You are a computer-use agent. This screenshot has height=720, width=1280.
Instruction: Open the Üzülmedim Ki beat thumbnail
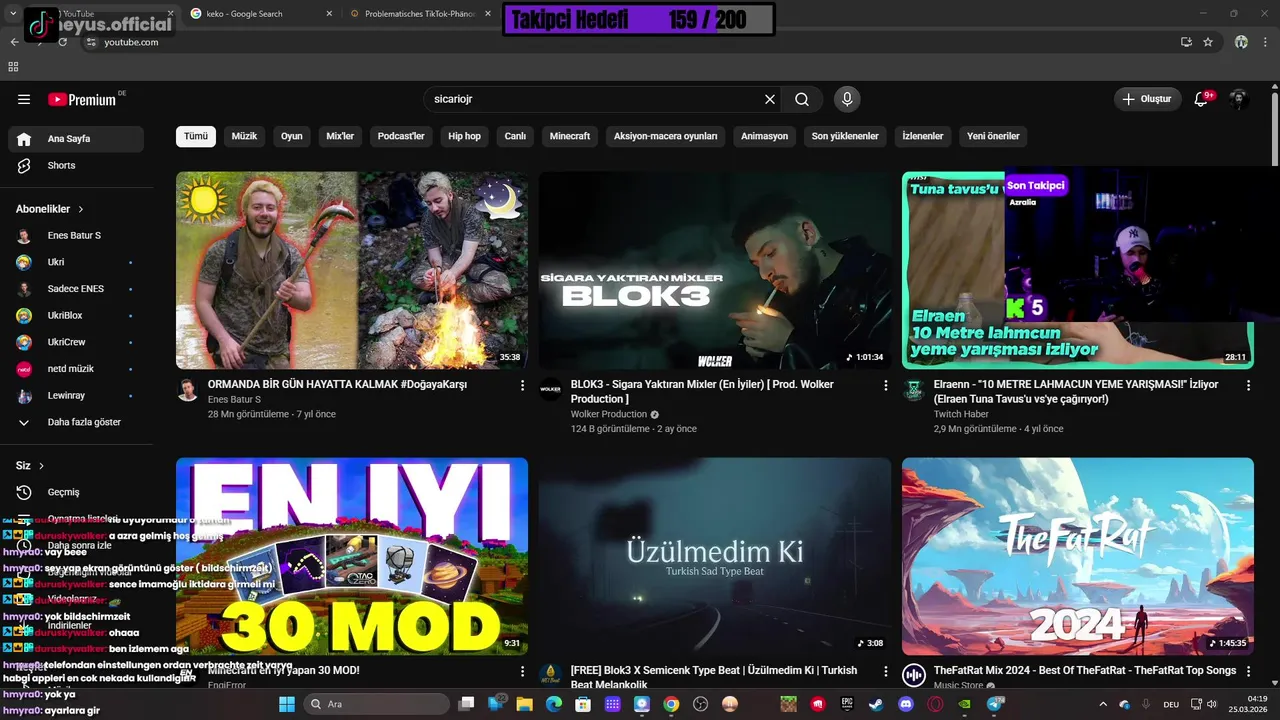pyautogui.click(x=715, y=556)
